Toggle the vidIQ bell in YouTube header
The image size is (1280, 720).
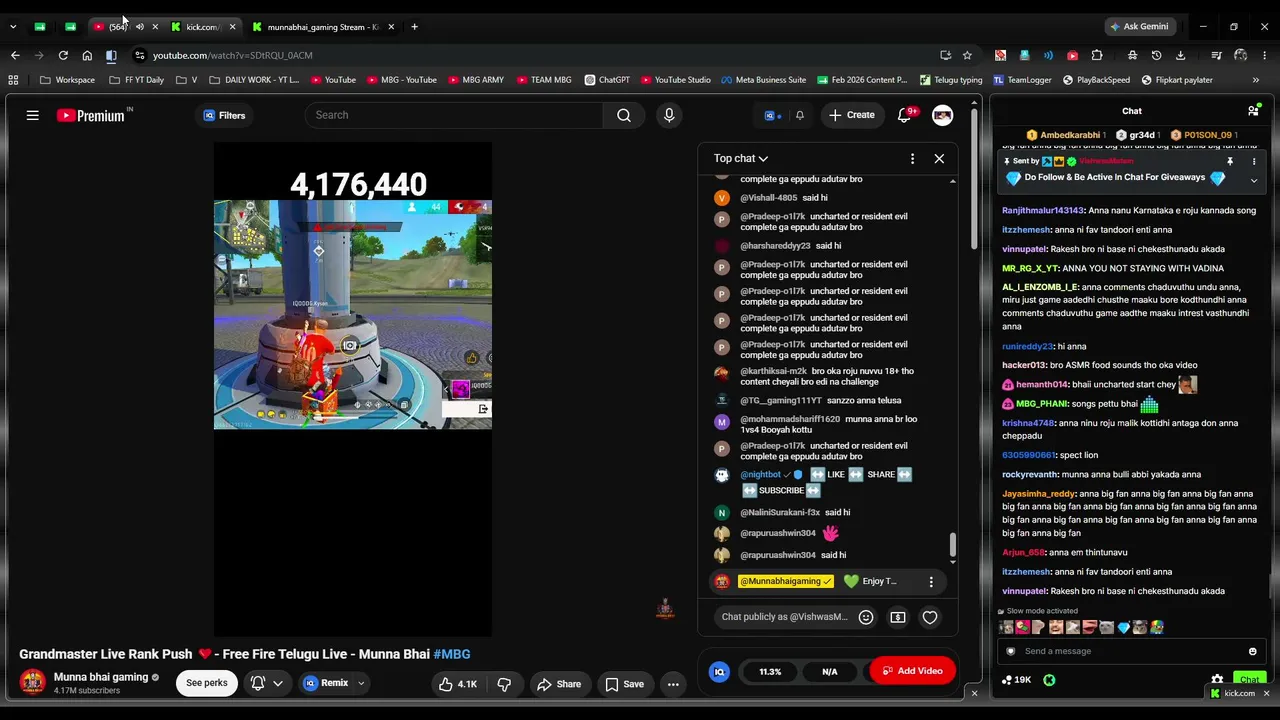click(x=799, y=115)
